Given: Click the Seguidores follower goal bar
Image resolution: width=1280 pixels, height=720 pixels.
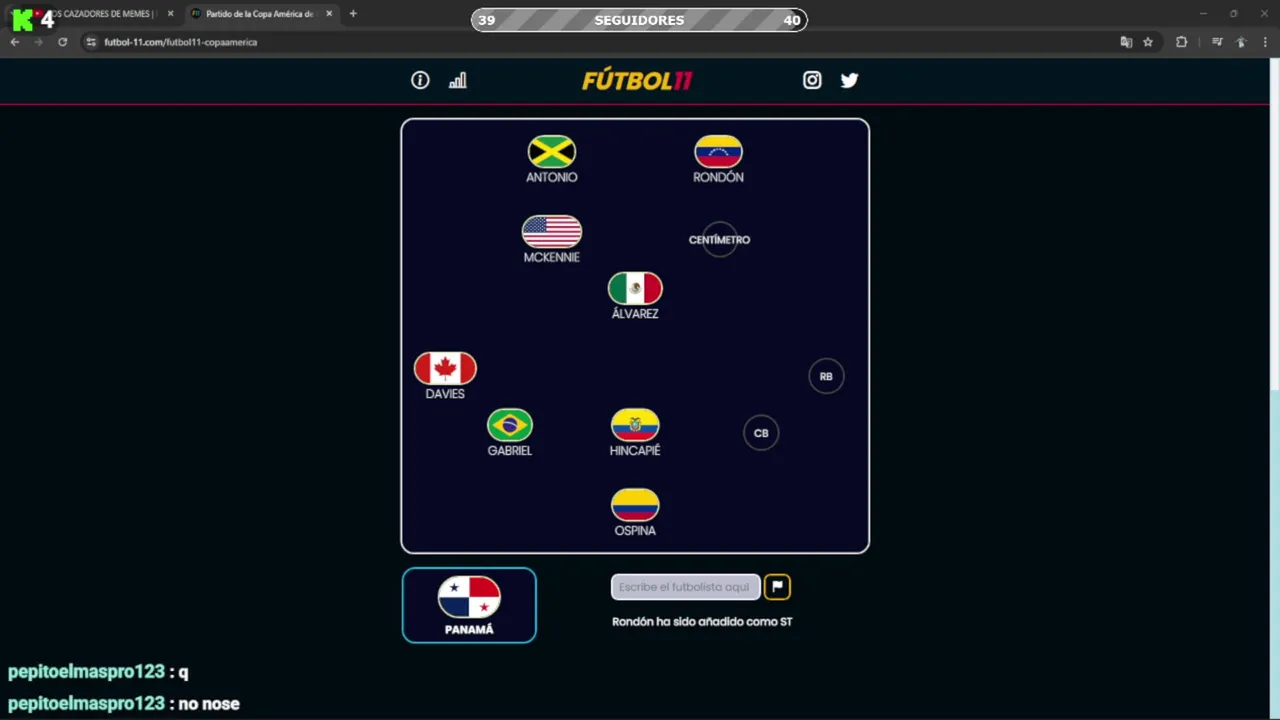Looking at the screenshot, I should click(639, 20).
